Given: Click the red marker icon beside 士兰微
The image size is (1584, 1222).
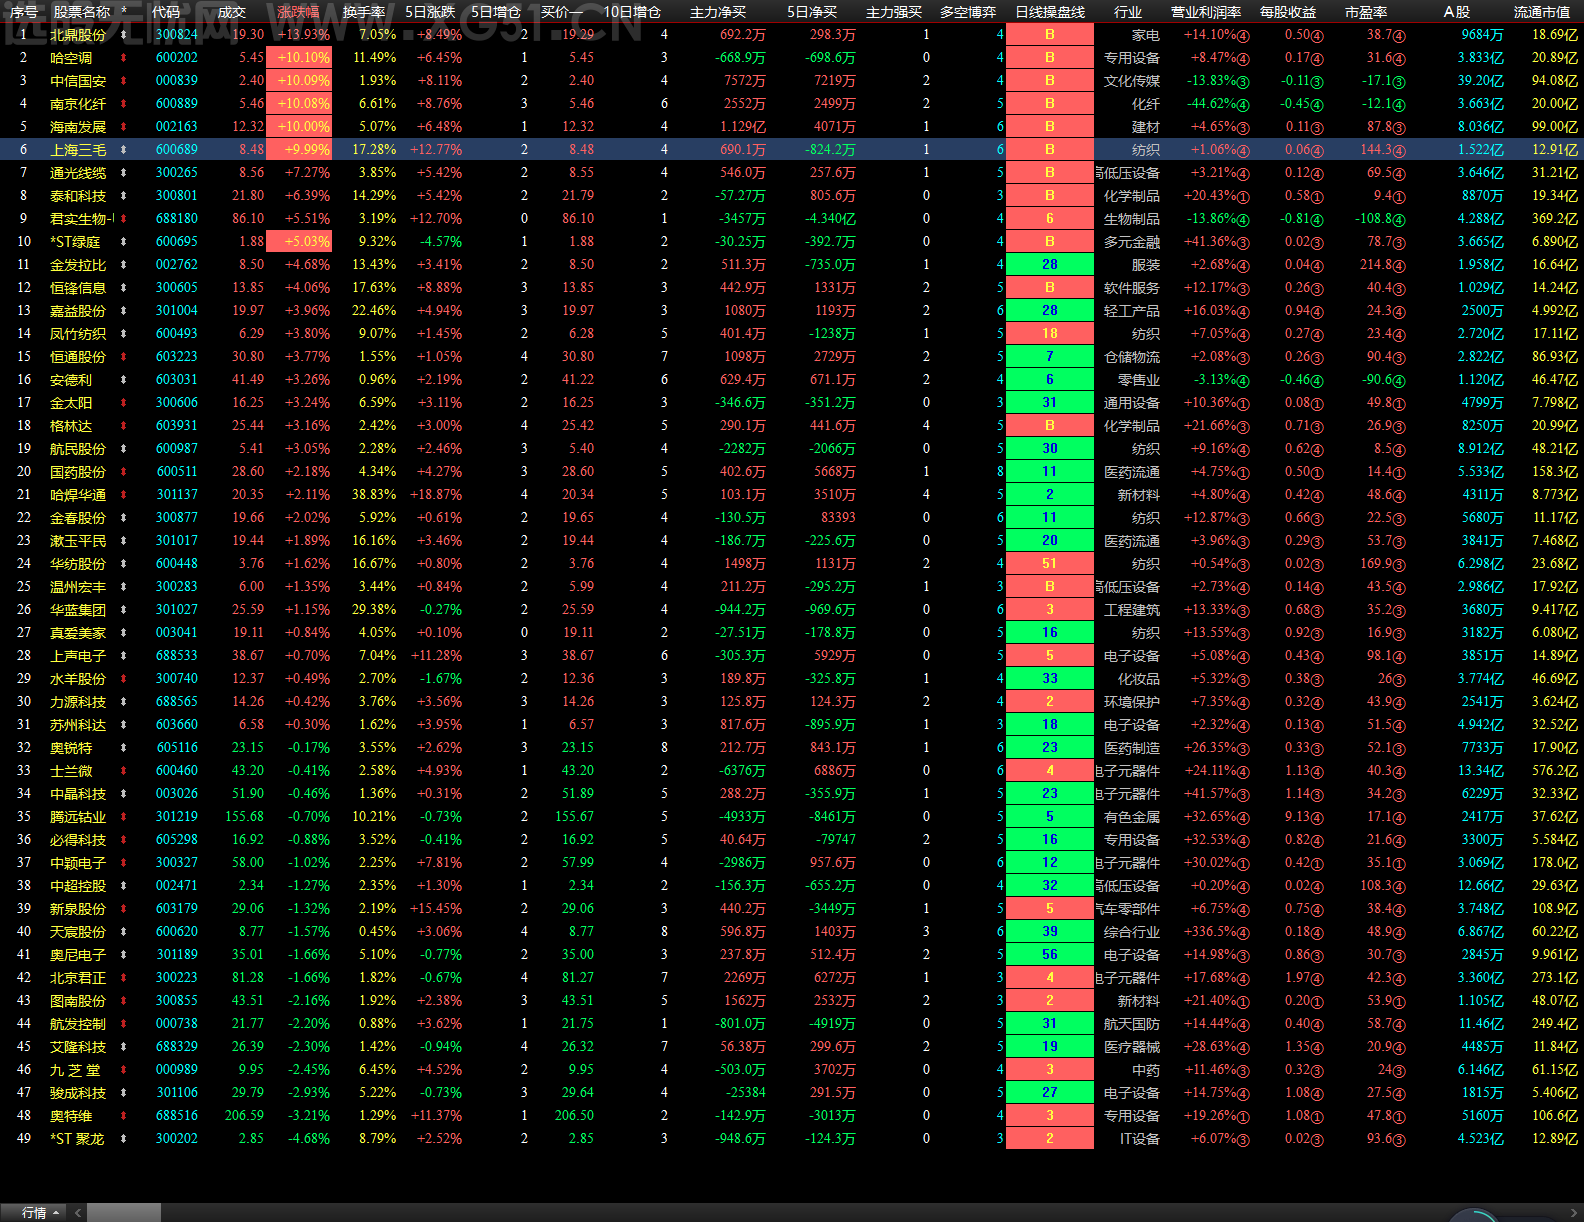Looking at the screenshot, I should coord(124,771).
